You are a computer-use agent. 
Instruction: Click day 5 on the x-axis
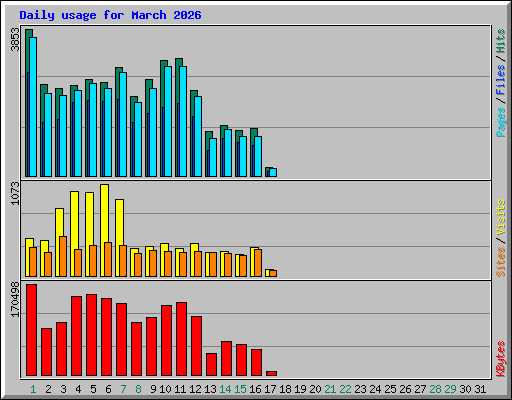(x=93, y=389)
